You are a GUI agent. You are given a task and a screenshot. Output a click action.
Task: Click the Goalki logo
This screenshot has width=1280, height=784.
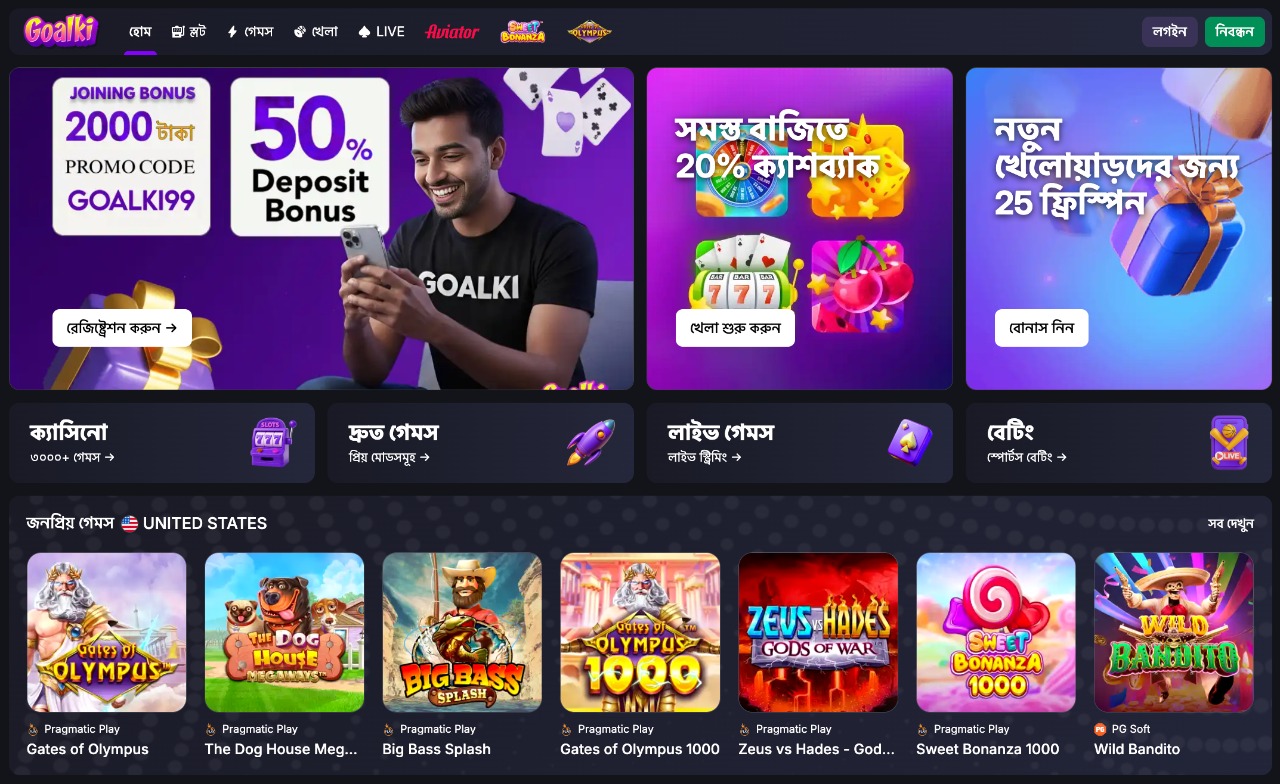[x=61, y=31]
